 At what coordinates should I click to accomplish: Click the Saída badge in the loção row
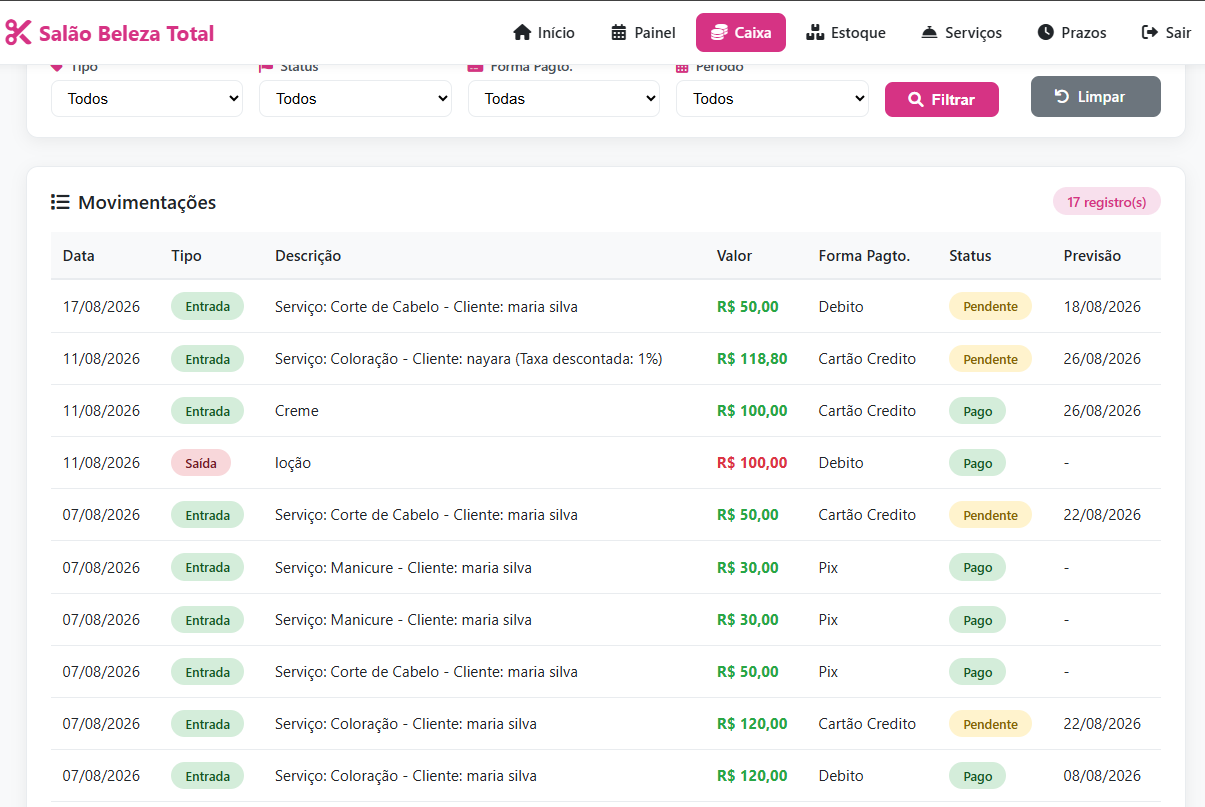201,463
